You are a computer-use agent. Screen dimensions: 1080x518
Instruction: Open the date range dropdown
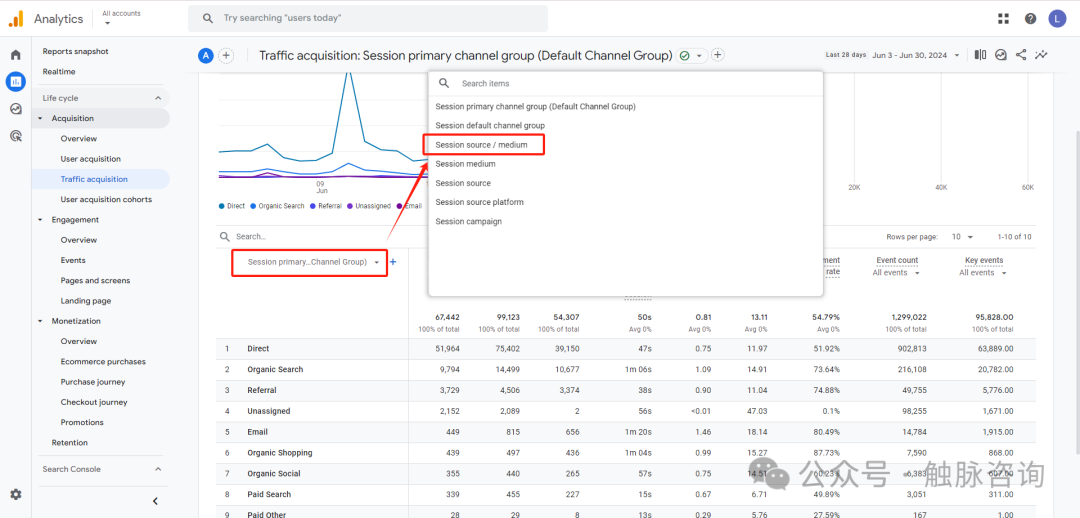[x=915, y=55]
